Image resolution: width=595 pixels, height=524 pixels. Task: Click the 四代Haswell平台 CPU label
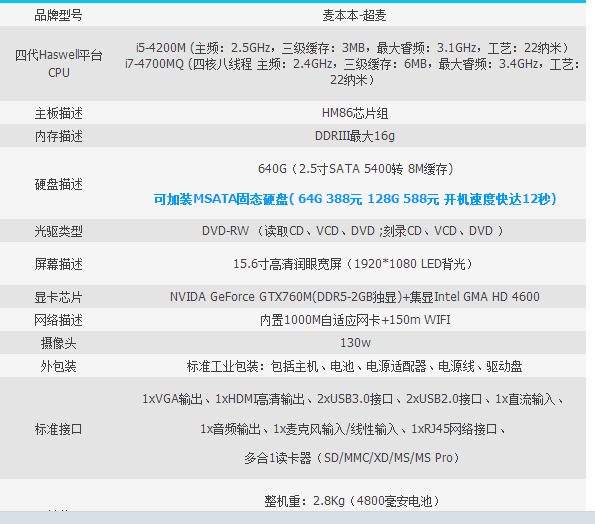58,63
